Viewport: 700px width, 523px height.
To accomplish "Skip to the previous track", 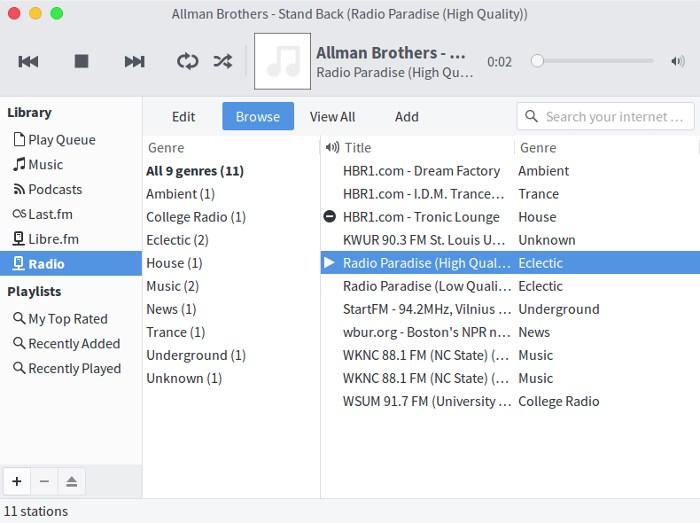I will click(29, 62).
